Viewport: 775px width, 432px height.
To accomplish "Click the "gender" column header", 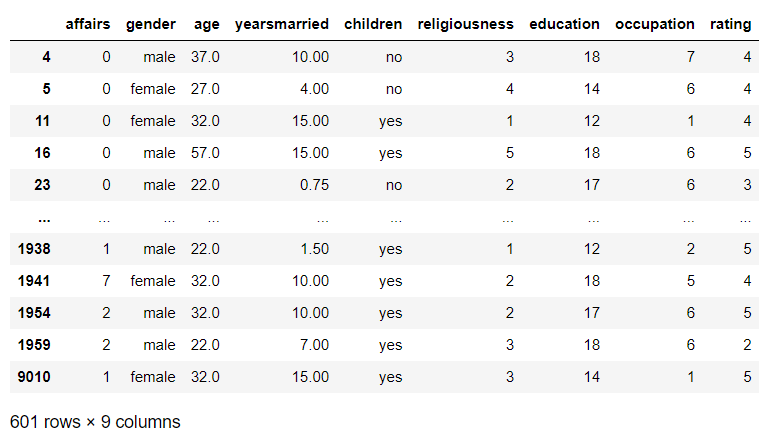I will [151, 24].
